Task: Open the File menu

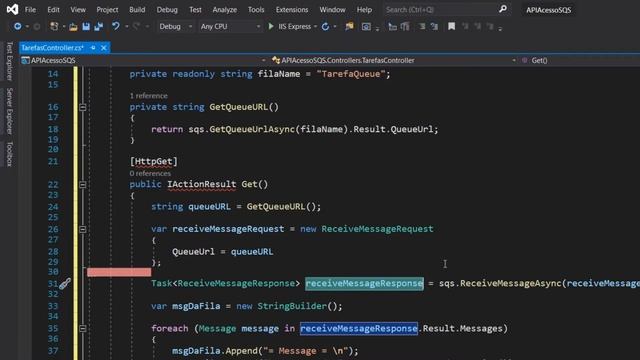Action: [x=30, y=9]
